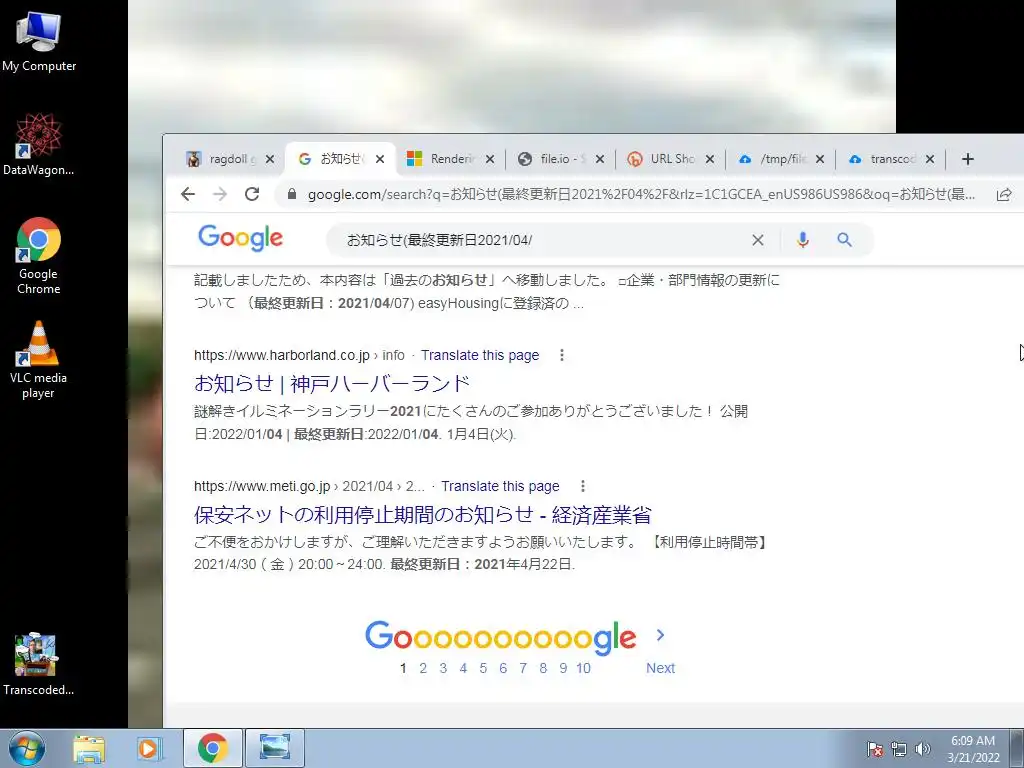
Task: Click the padlock site info icon
Action: click(x=292, y=194)
